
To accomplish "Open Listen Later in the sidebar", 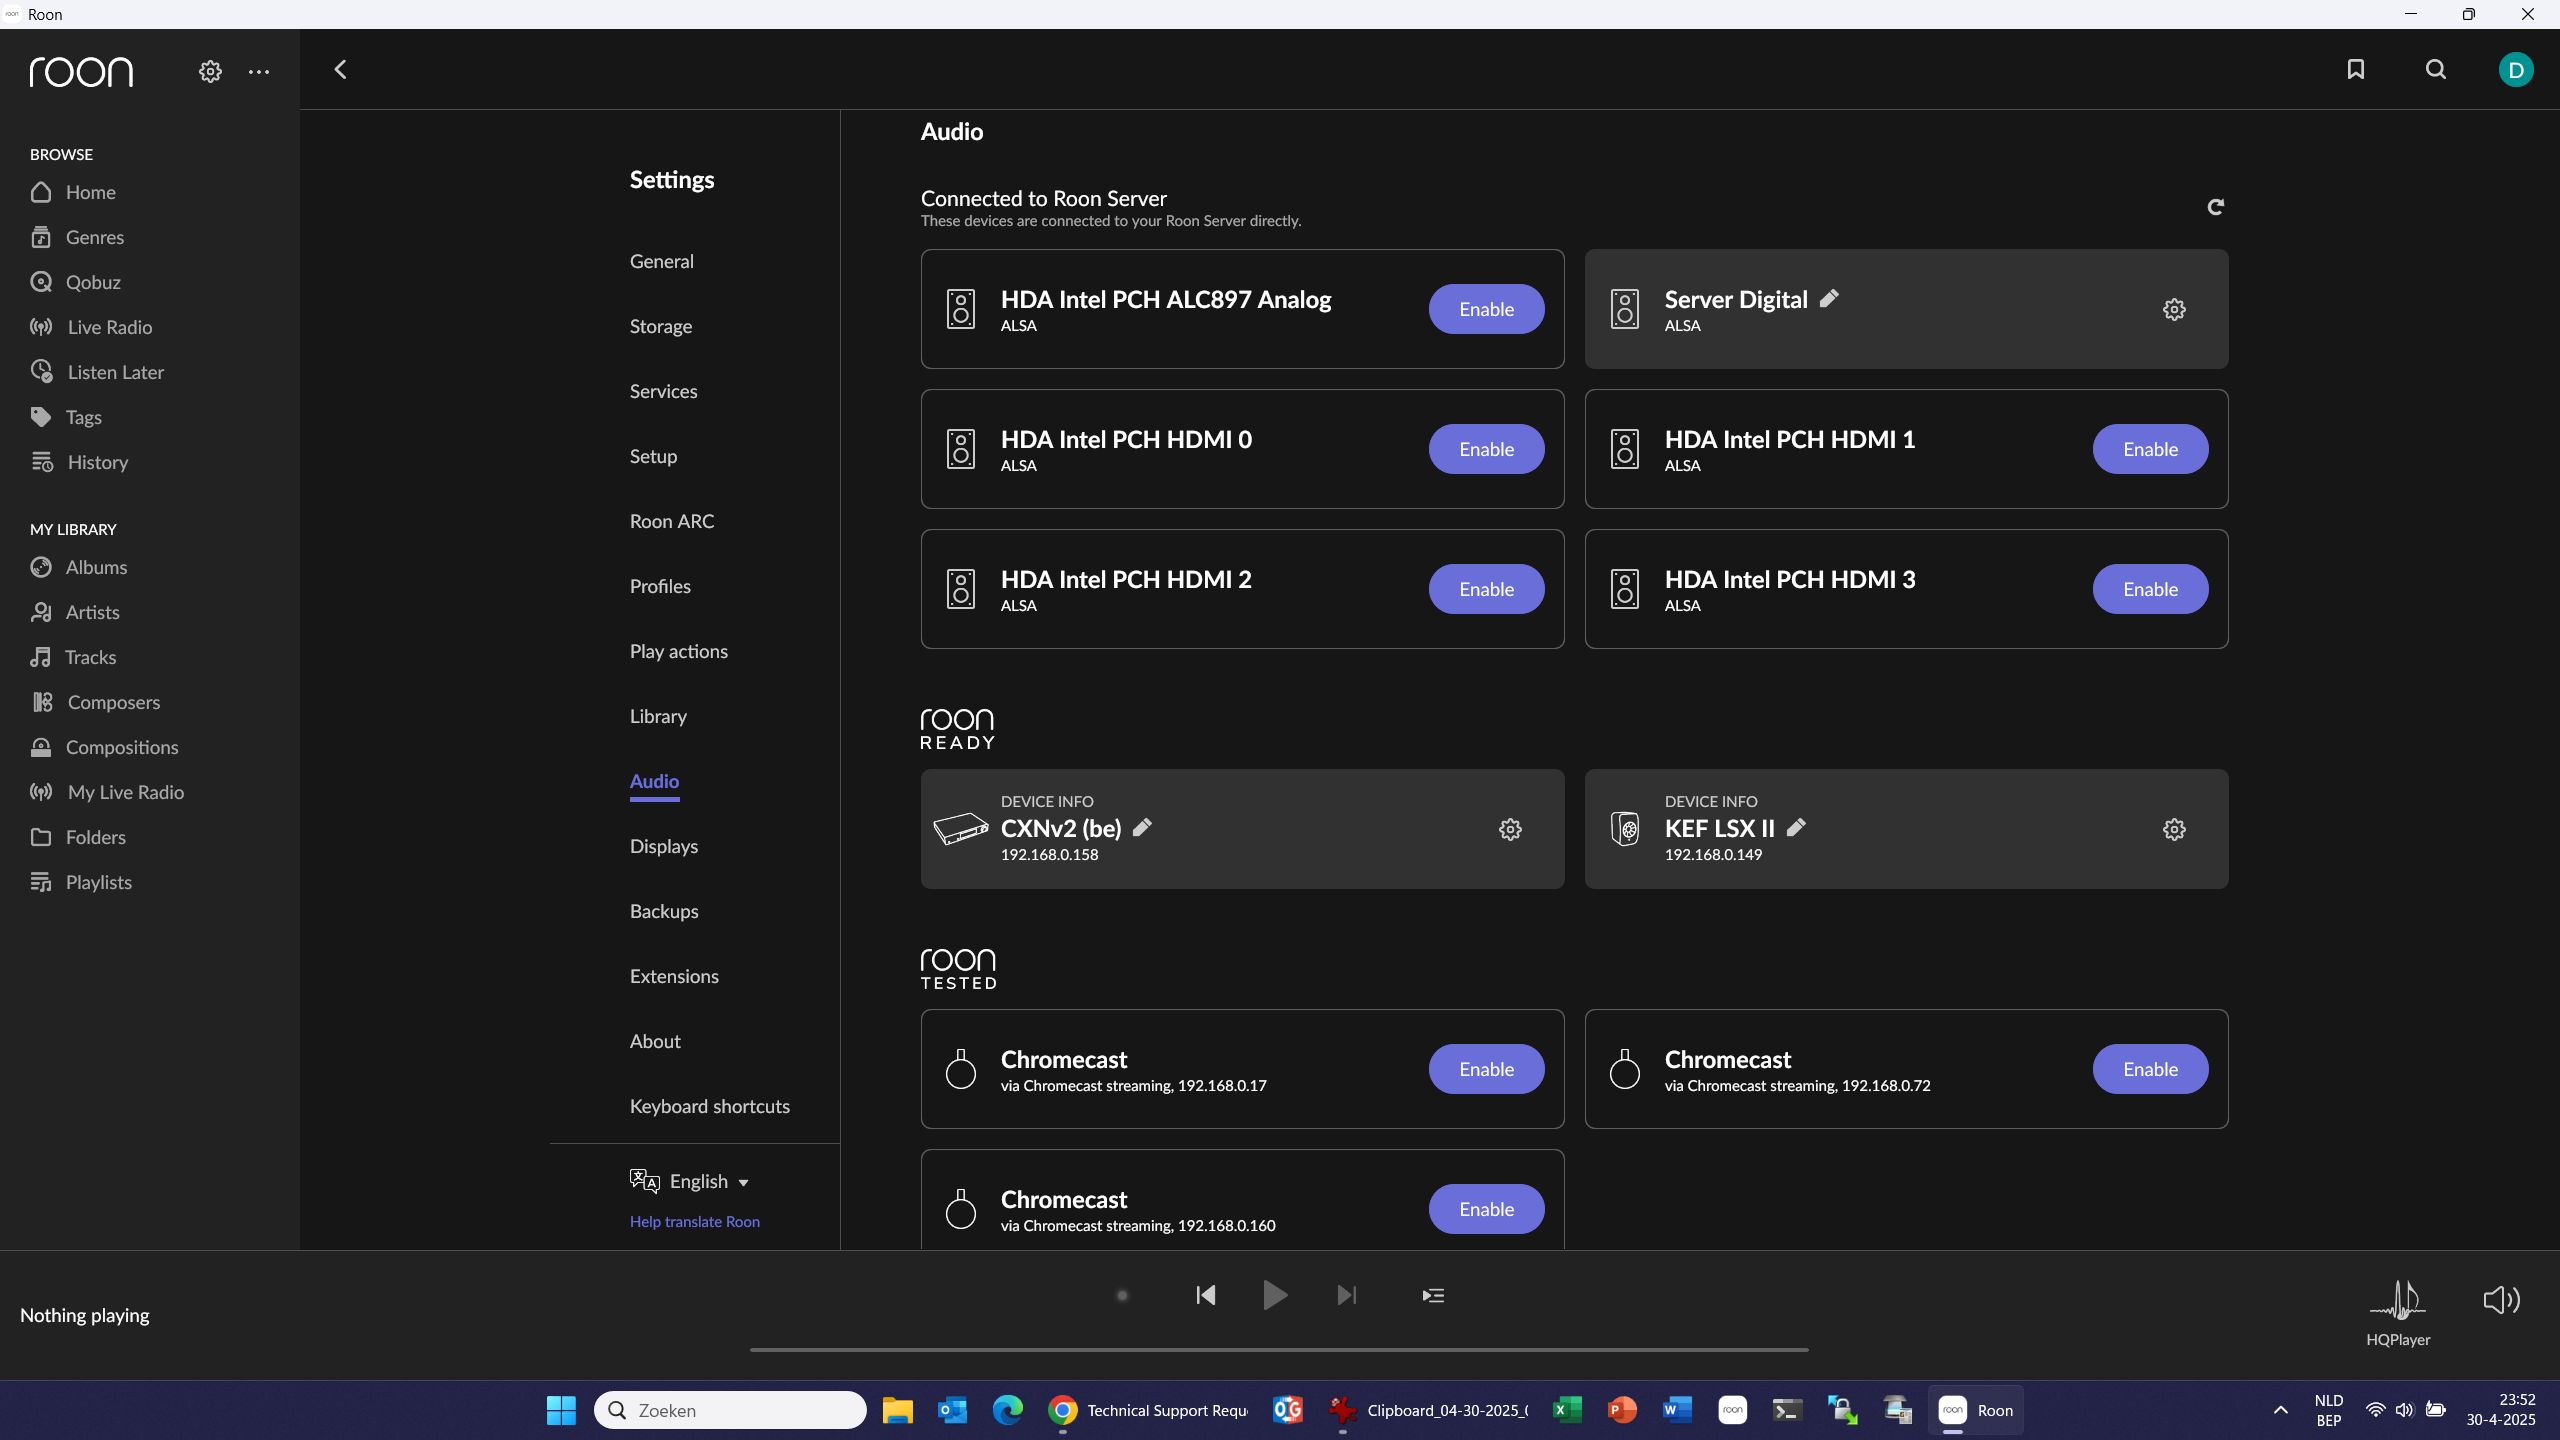I will pos(96,372).
